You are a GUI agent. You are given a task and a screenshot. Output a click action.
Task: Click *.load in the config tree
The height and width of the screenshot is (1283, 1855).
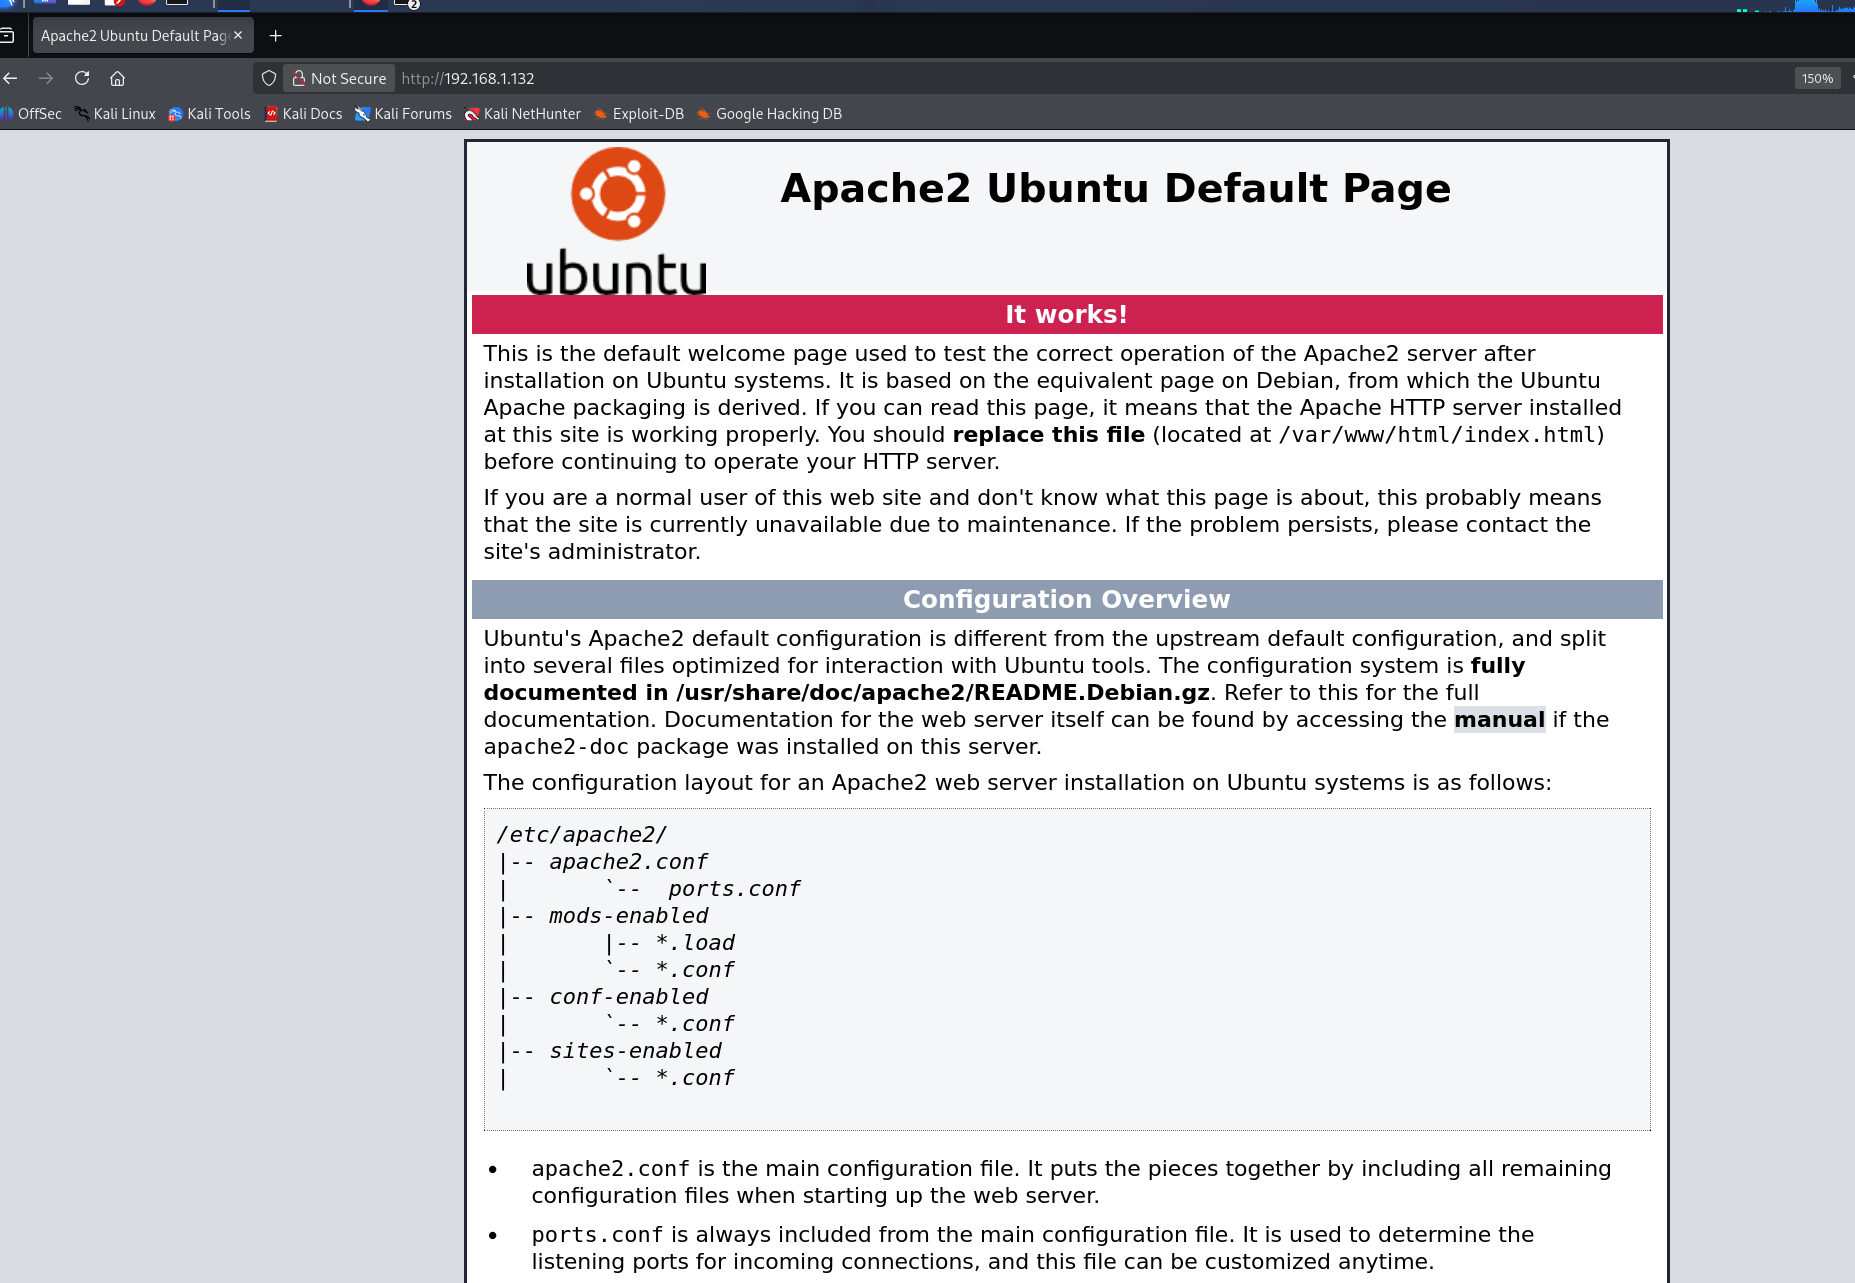pyautogui.click(x=695, y=943)
